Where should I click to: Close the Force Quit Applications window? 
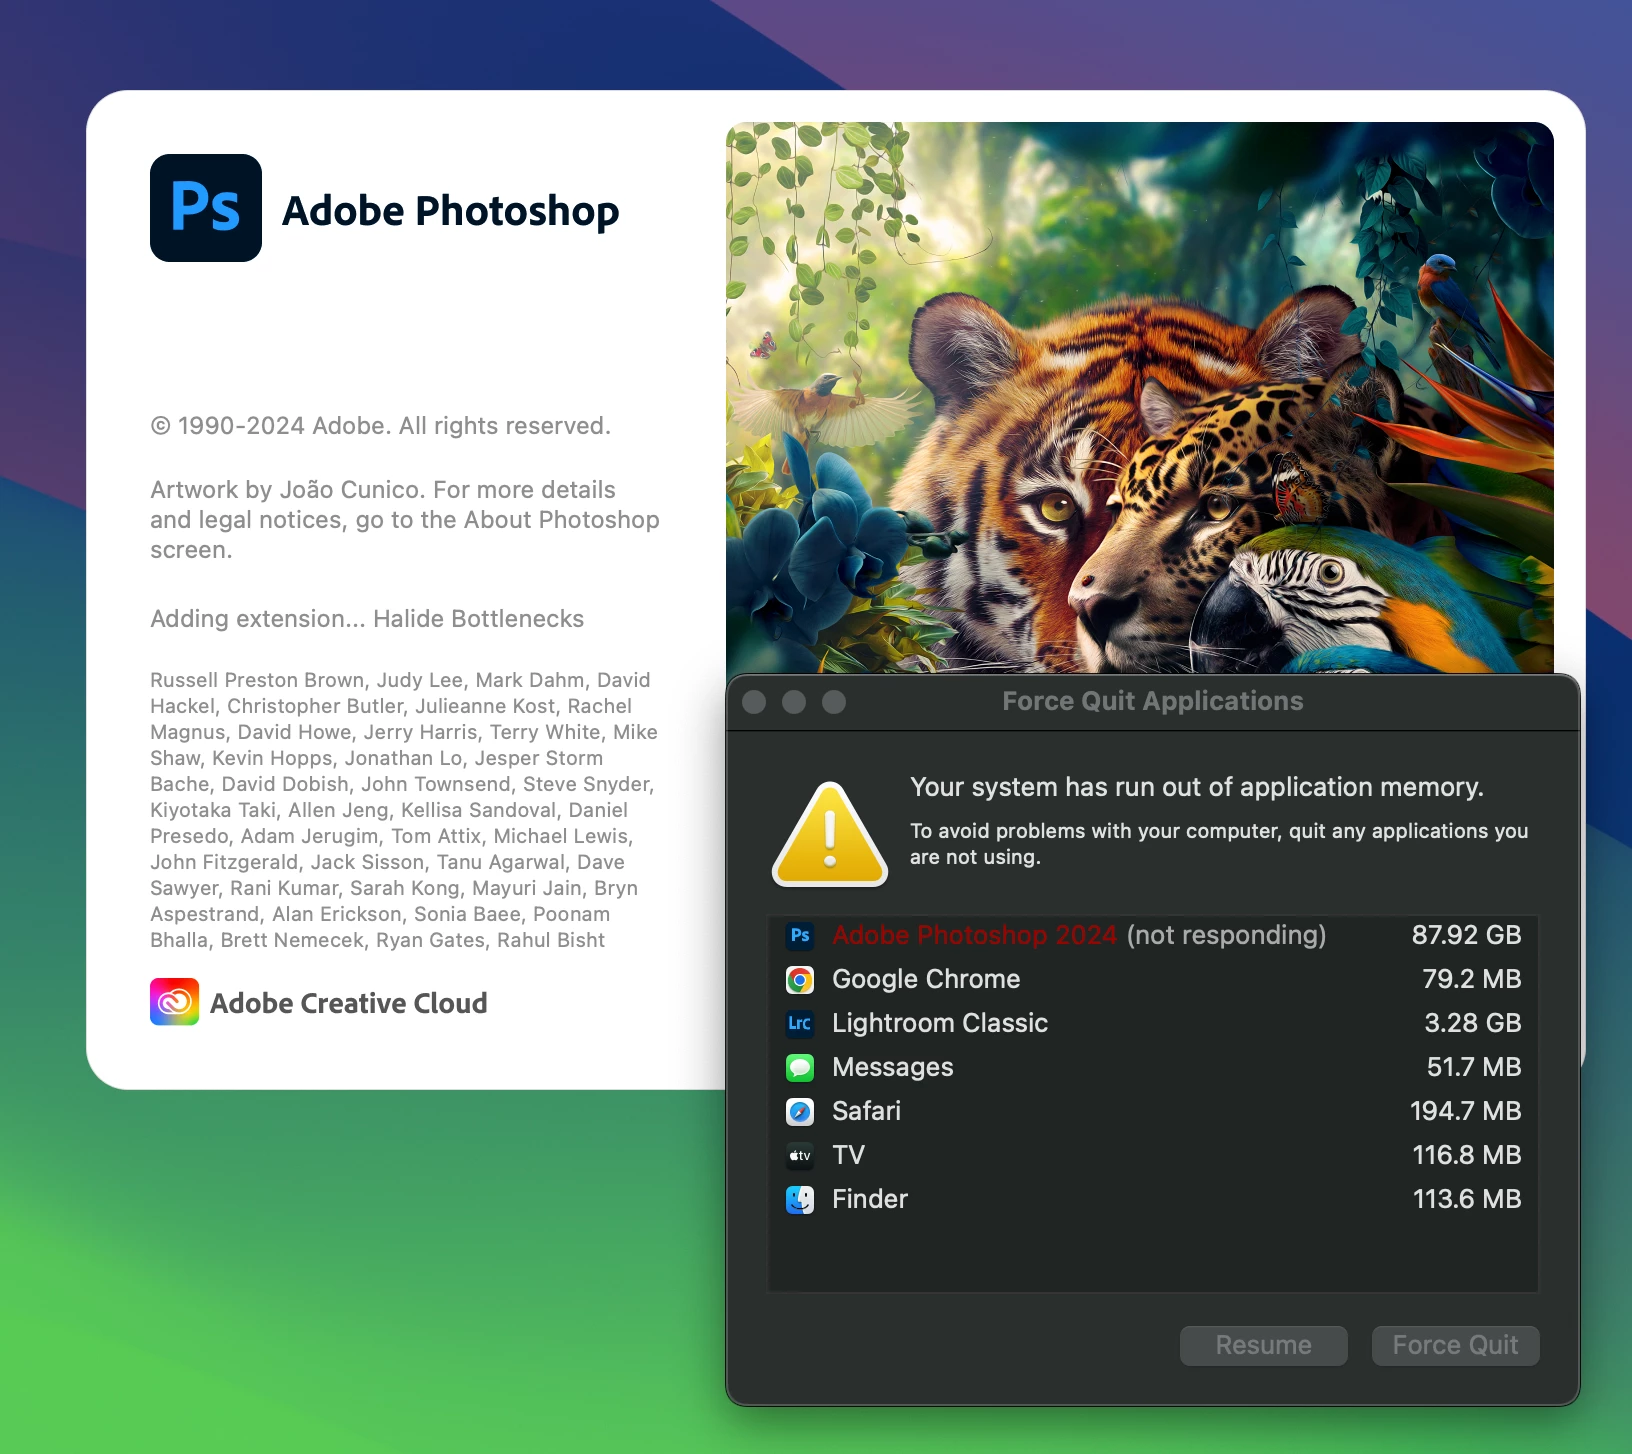pos(755,702)
